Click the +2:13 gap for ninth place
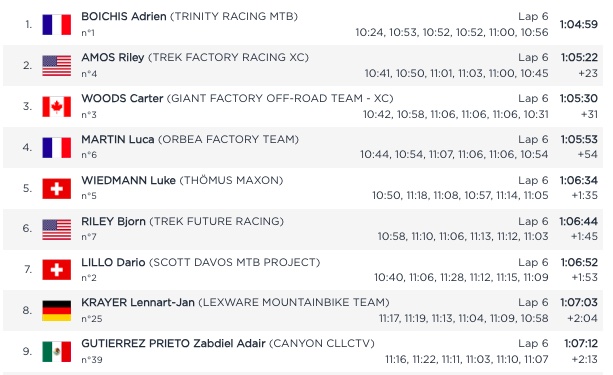The image size is (613, 375). click(x=584, y=359)
